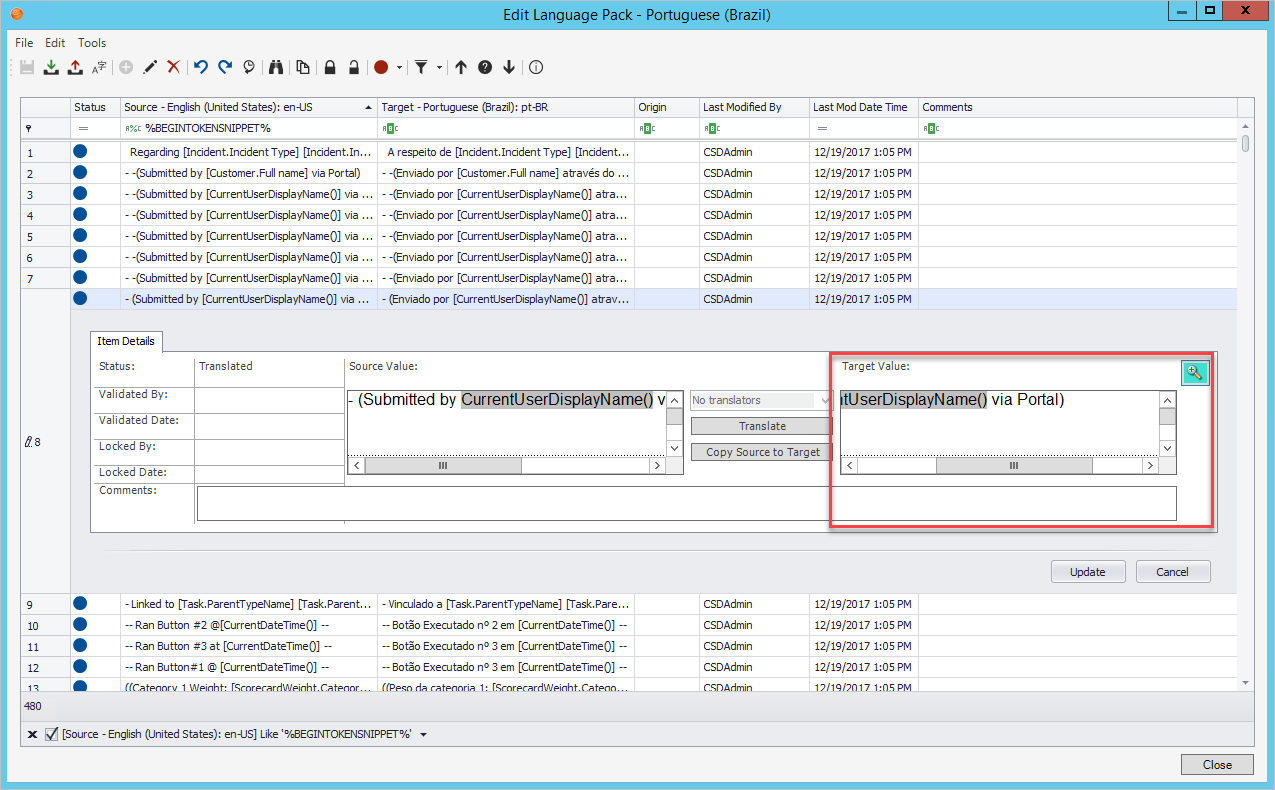Click inside the Target Value text box

pyautogui.click(x=999, y=424)
